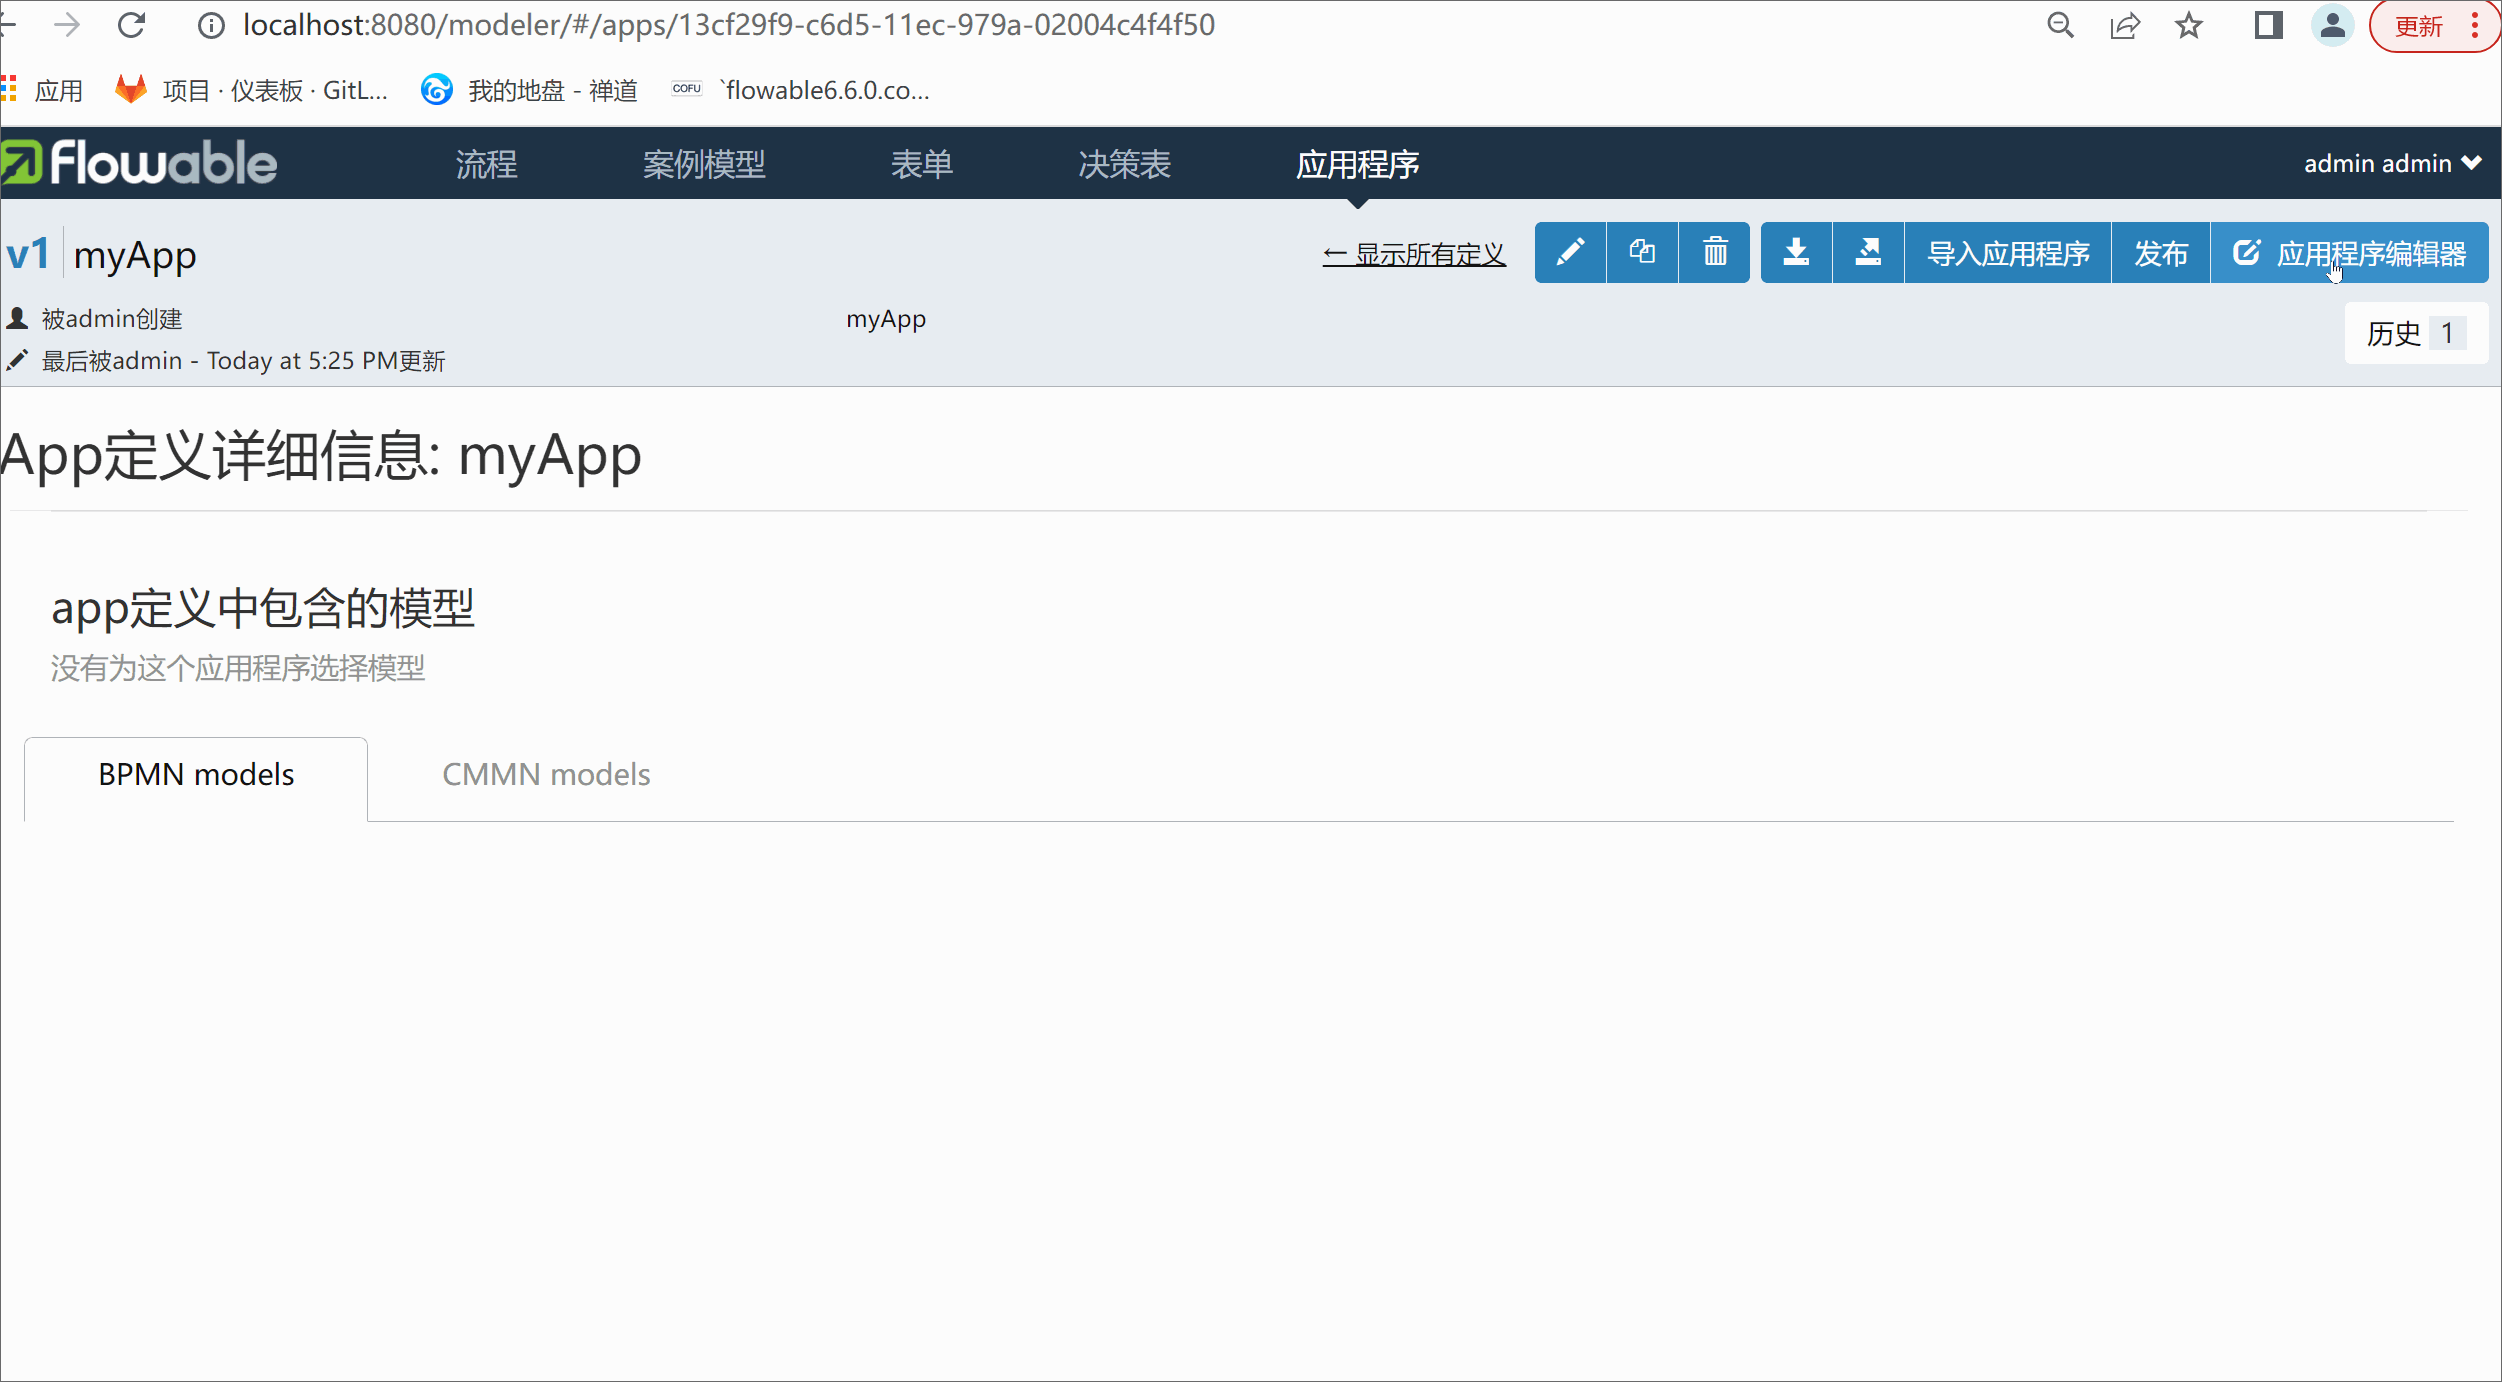Toggle the browser side panel icon
The width and height of the screenshot is (2502, 1382).
tap(2268, 25)
